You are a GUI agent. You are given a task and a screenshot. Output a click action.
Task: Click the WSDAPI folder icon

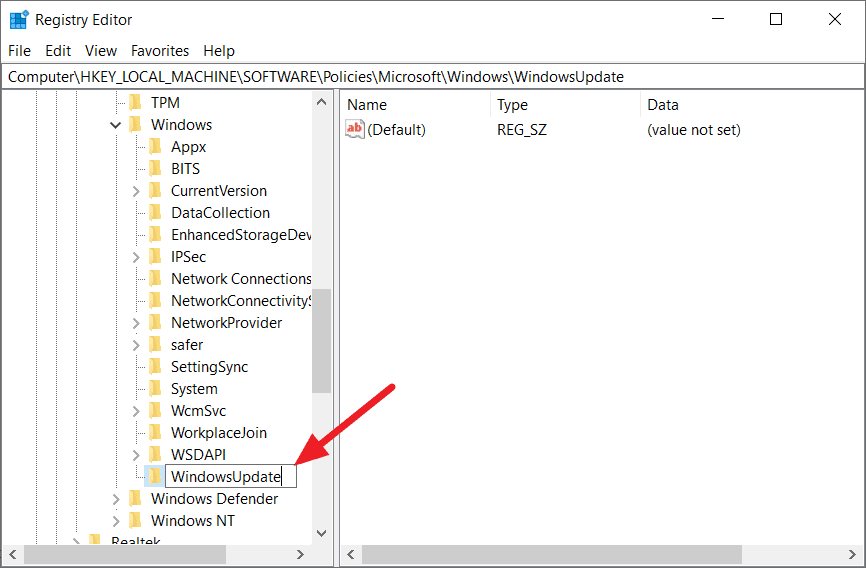pyautogui.click(x=156, y=455)
